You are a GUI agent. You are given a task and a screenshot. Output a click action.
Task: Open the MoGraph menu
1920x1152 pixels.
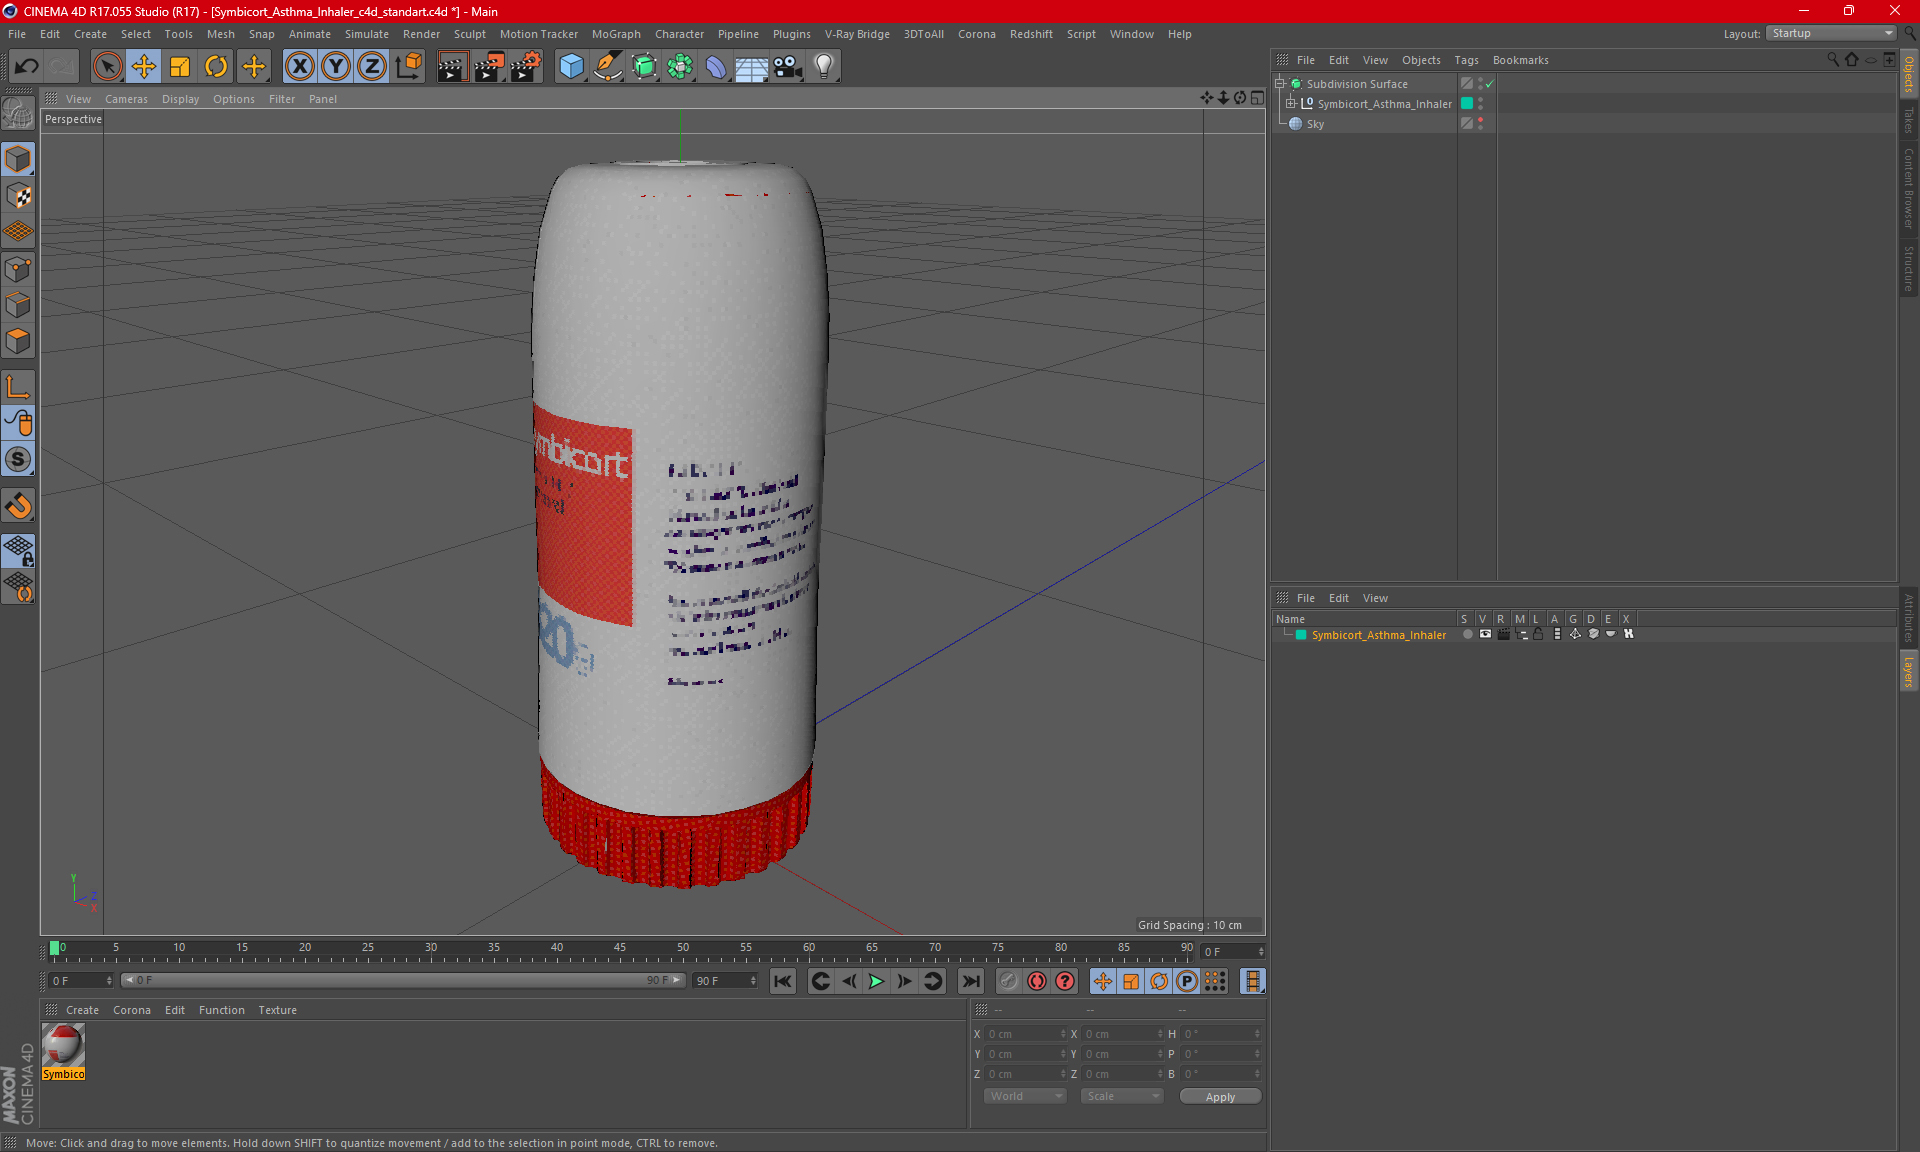coord(616,34)
